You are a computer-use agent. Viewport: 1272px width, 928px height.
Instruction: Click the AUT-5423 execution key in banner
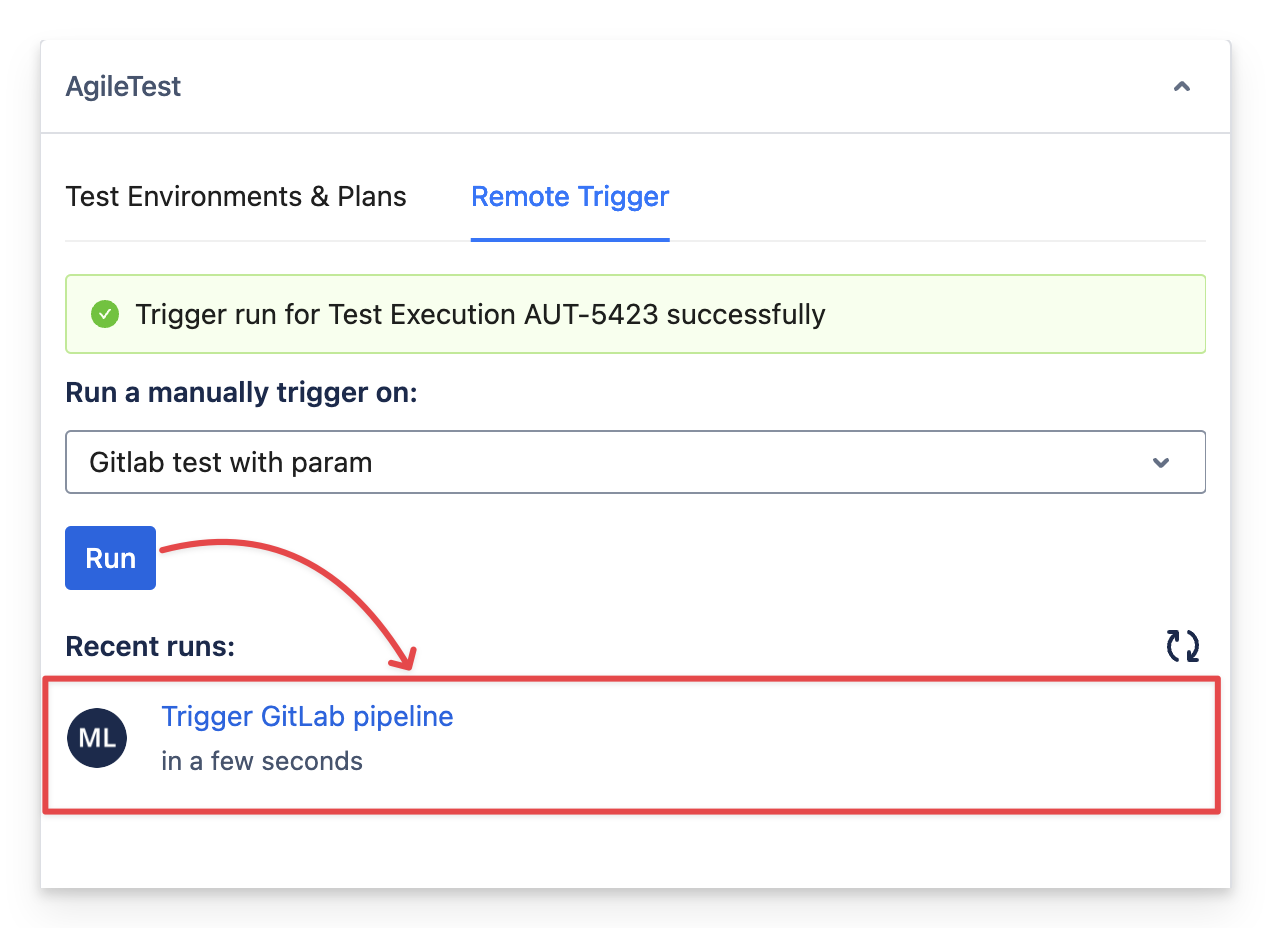(591, 315)
